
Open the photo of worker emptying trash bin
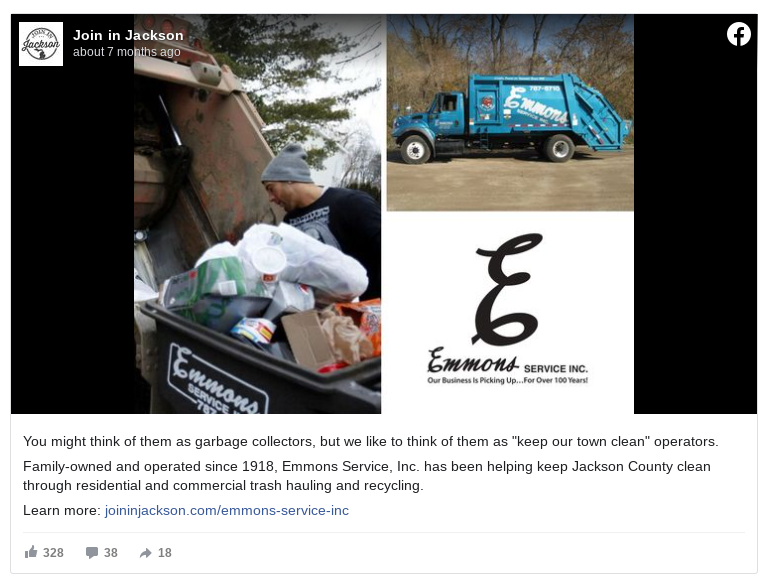pos(257,214)
